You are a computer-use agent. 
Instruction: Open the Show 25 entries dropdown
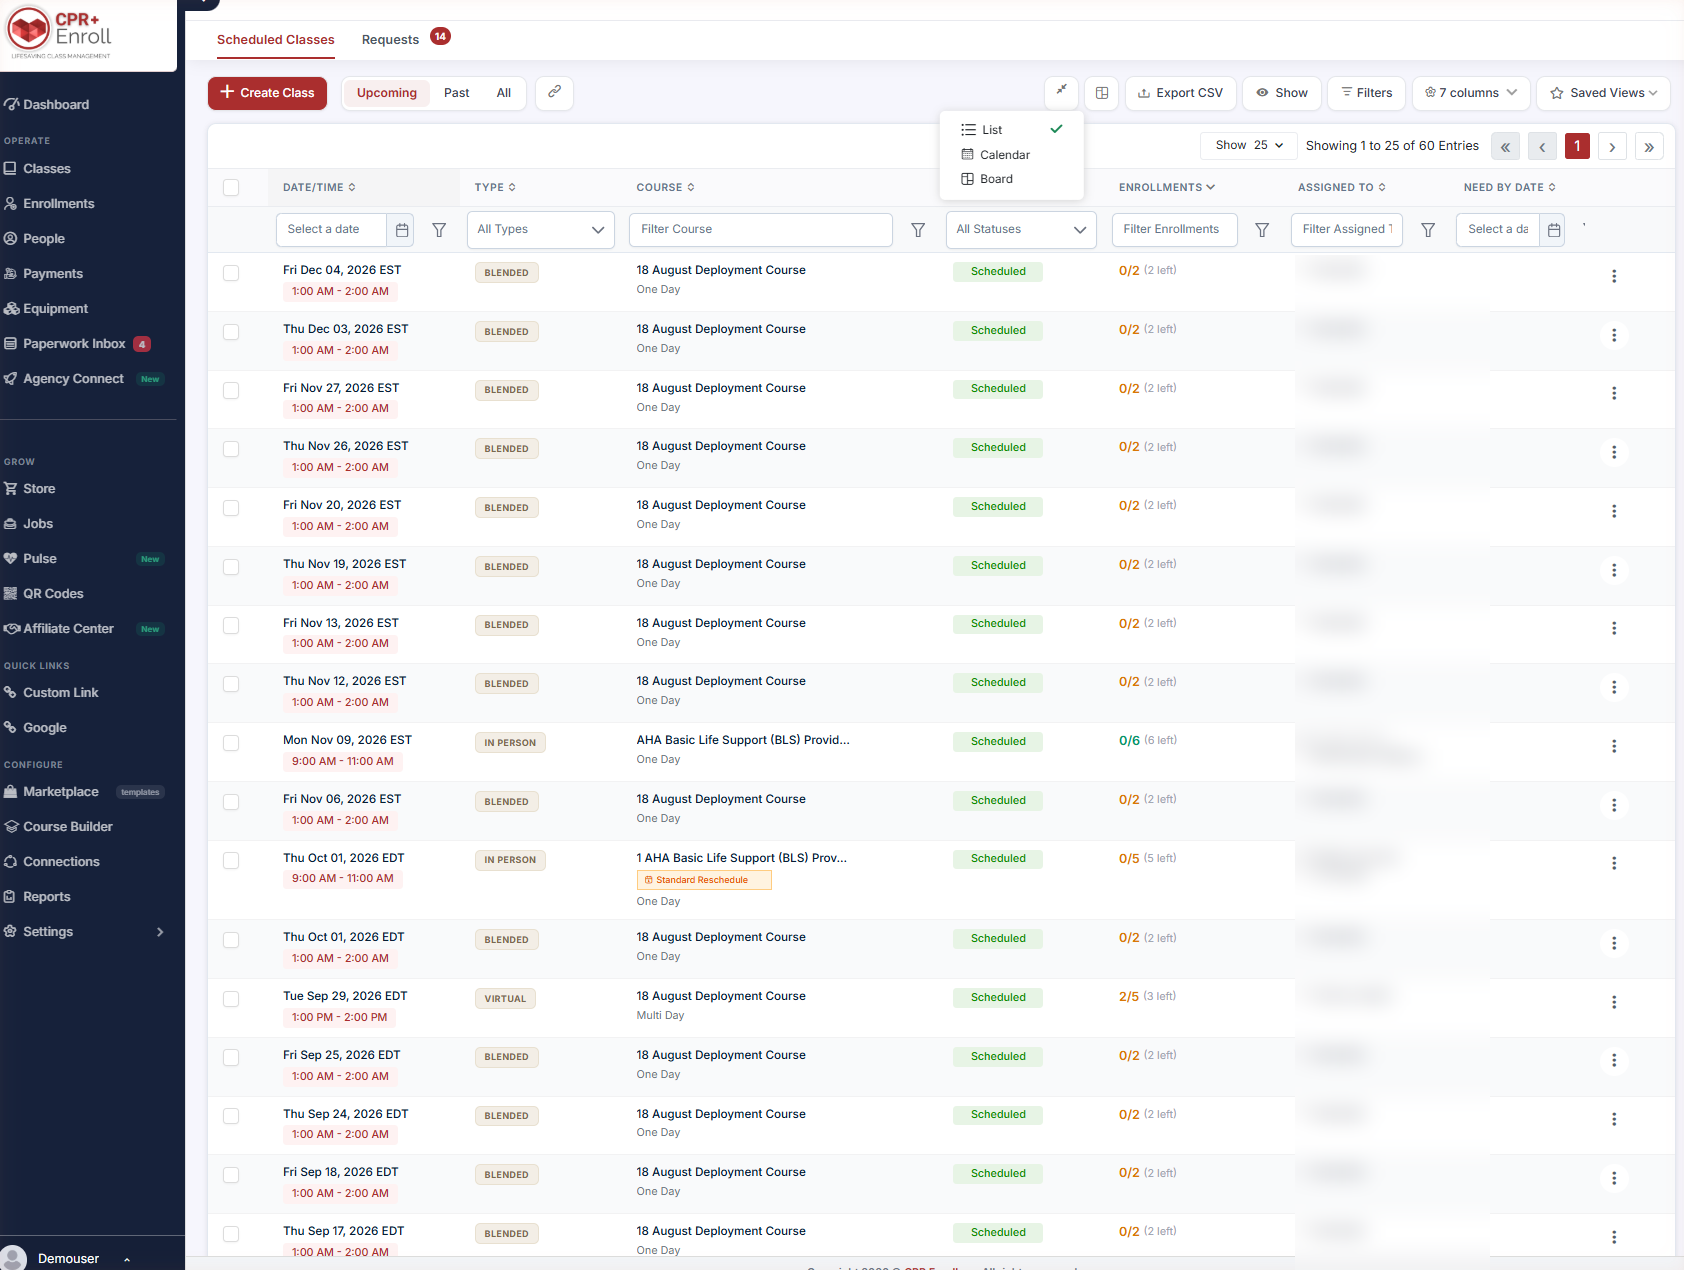pos(1248,146)
